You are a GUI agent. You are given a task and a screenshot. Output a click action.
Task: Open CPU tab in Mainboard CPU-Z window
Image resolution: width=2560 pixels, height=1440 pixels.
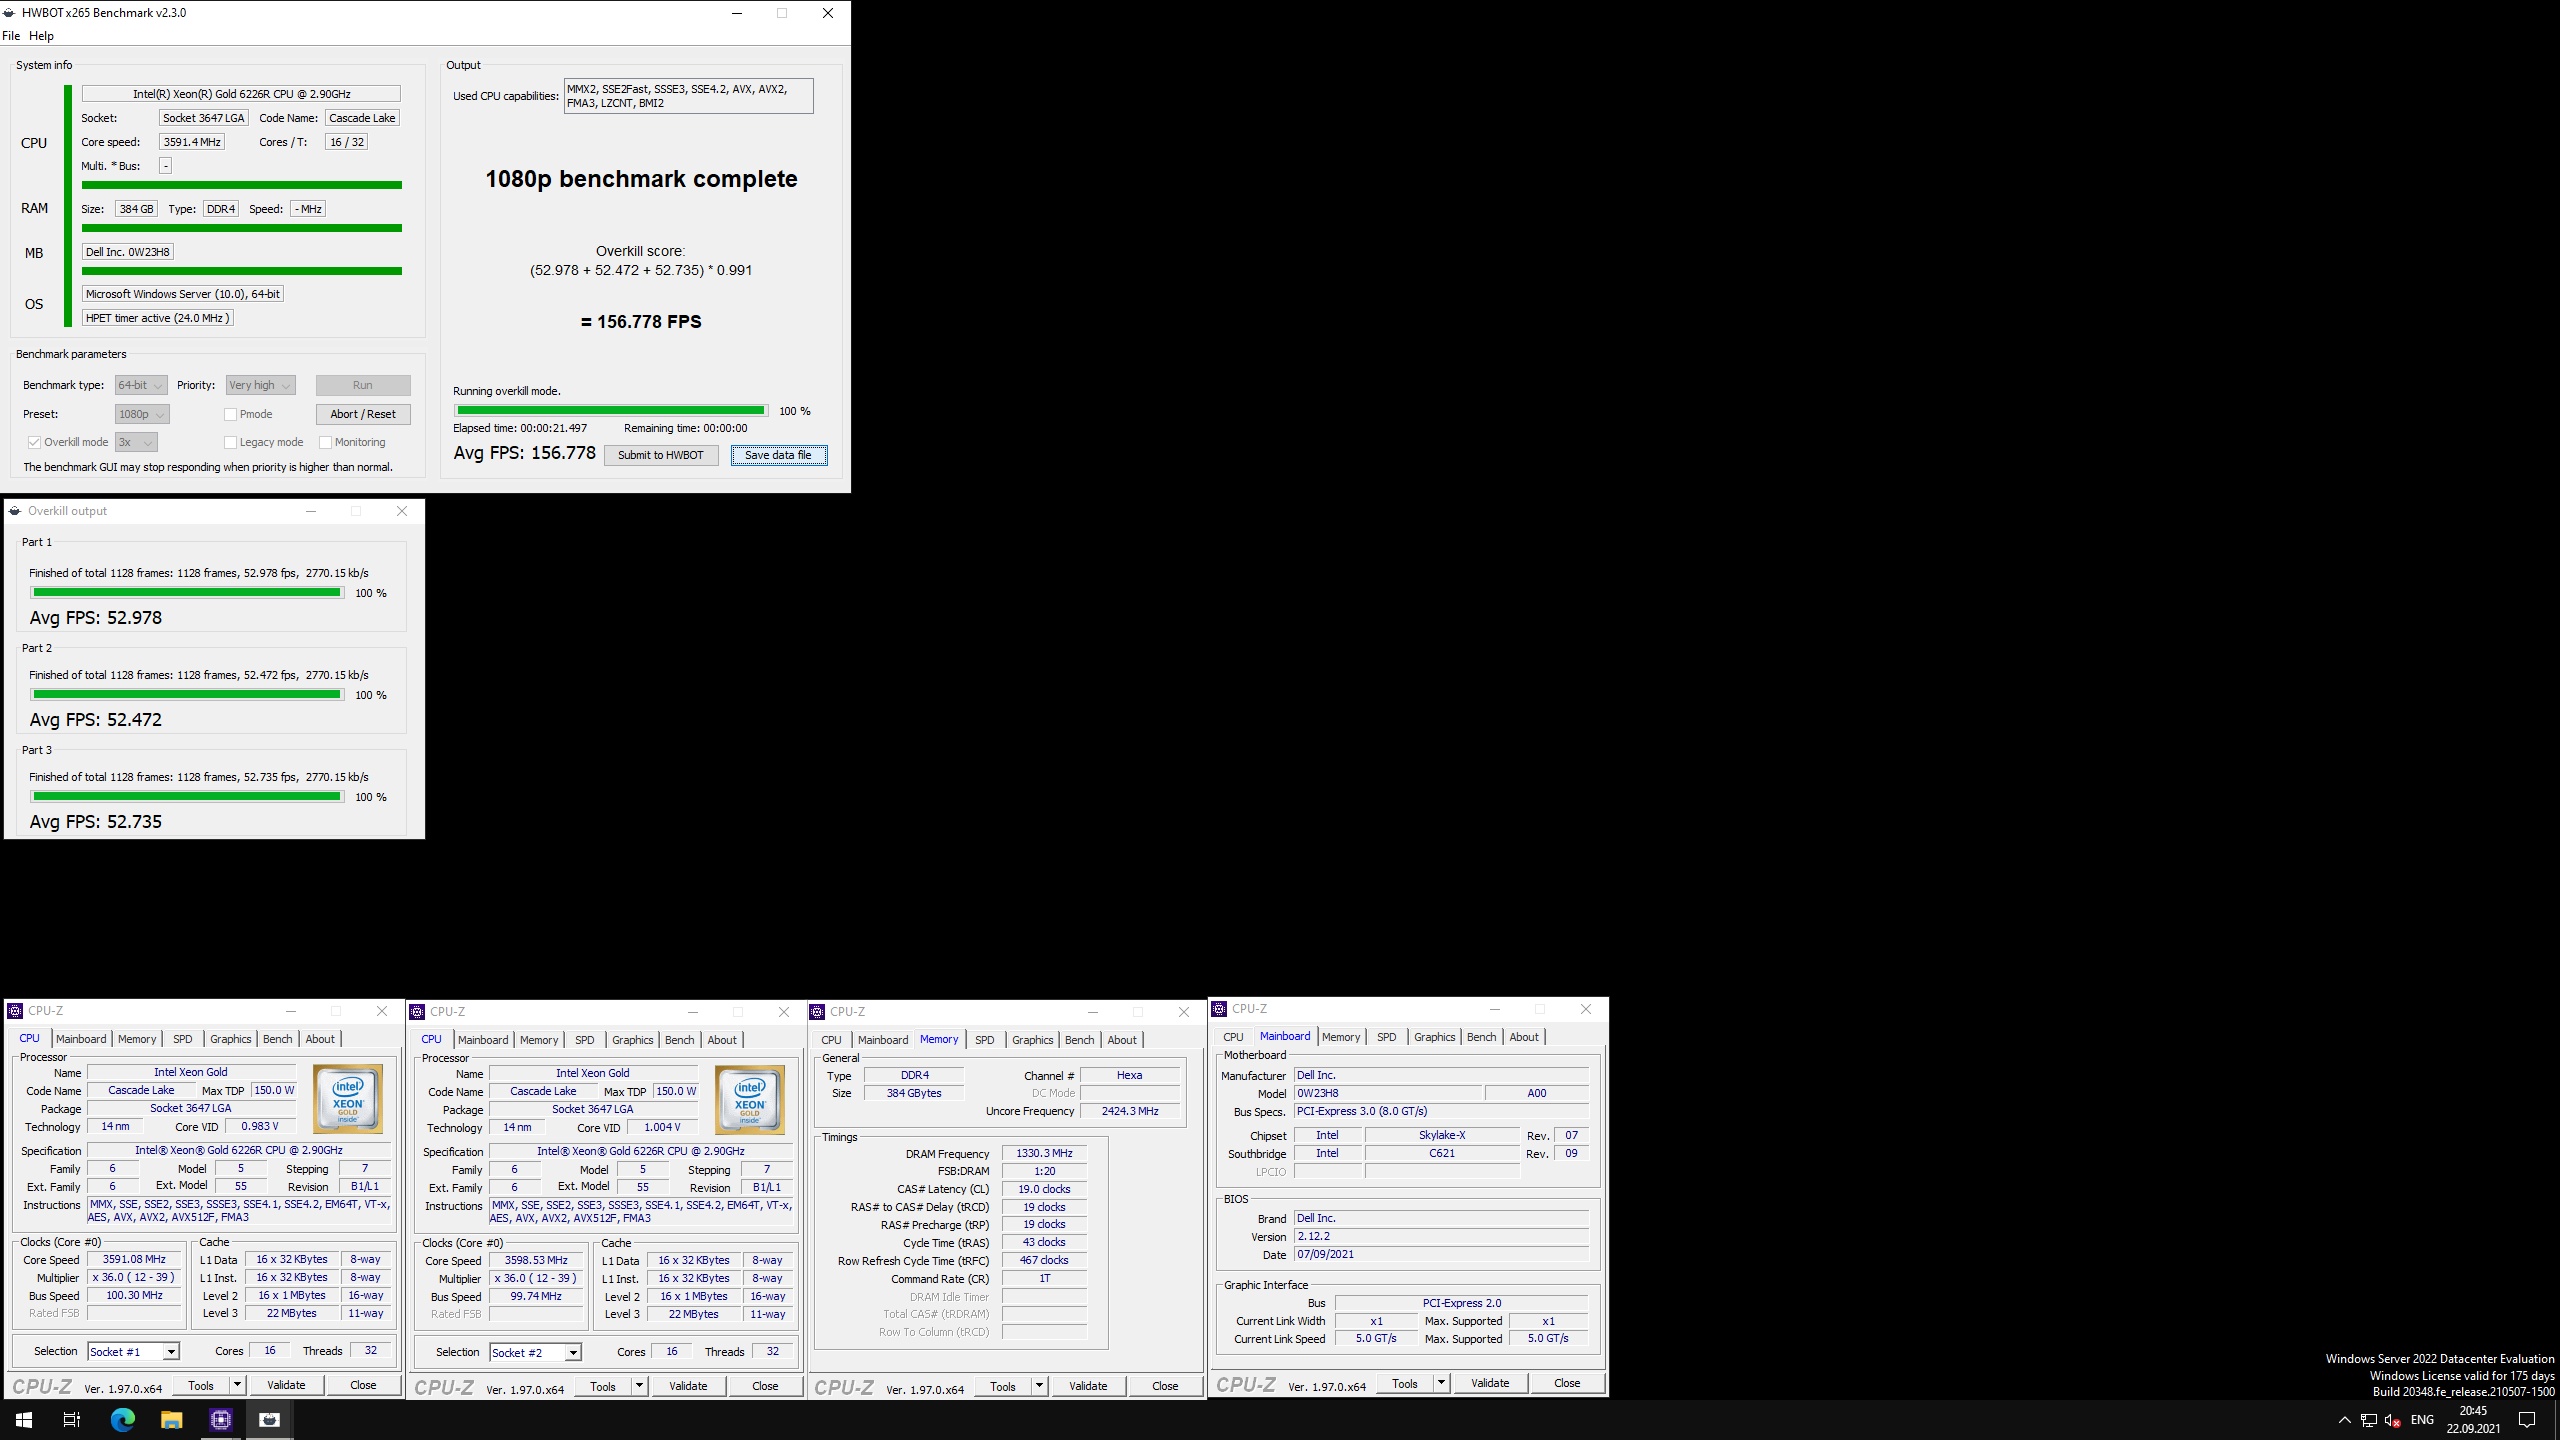coord(1234,1037)
